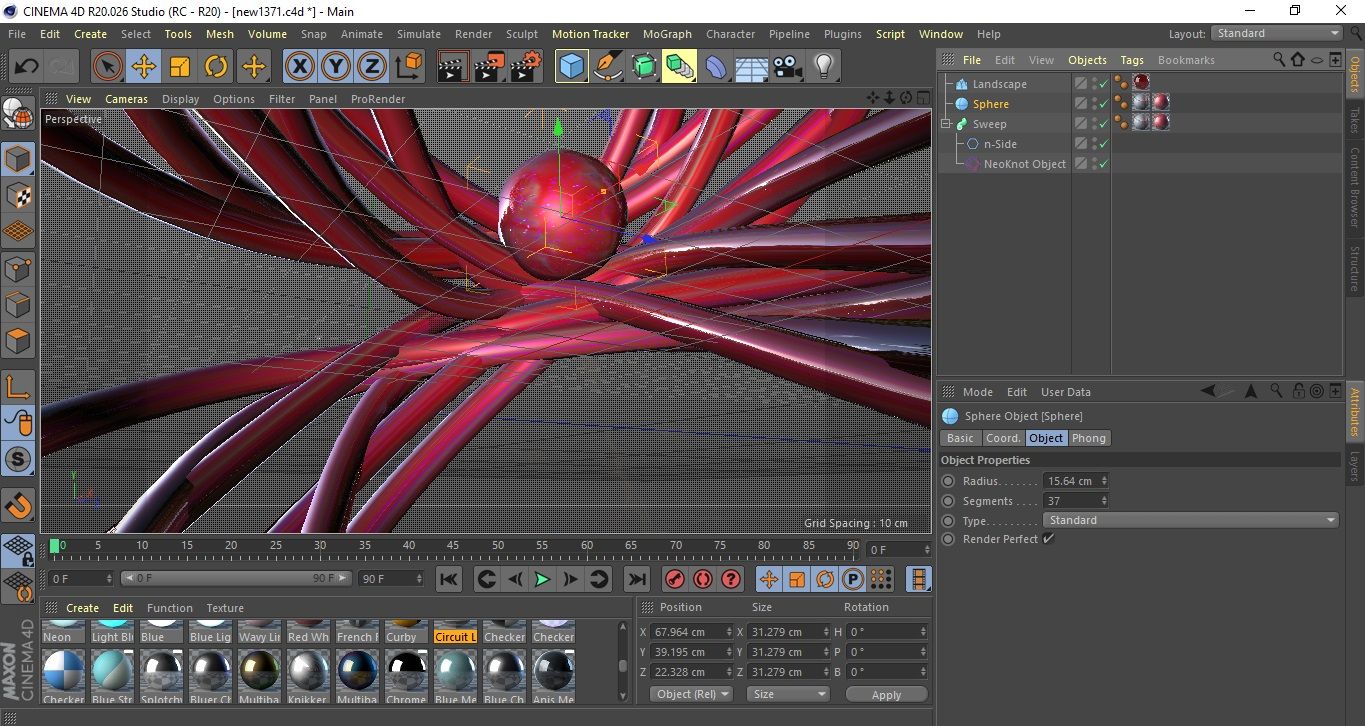Open the viewport Cameras menu
The width and height of the screenshot is (1365, 726).
[127, 99]
